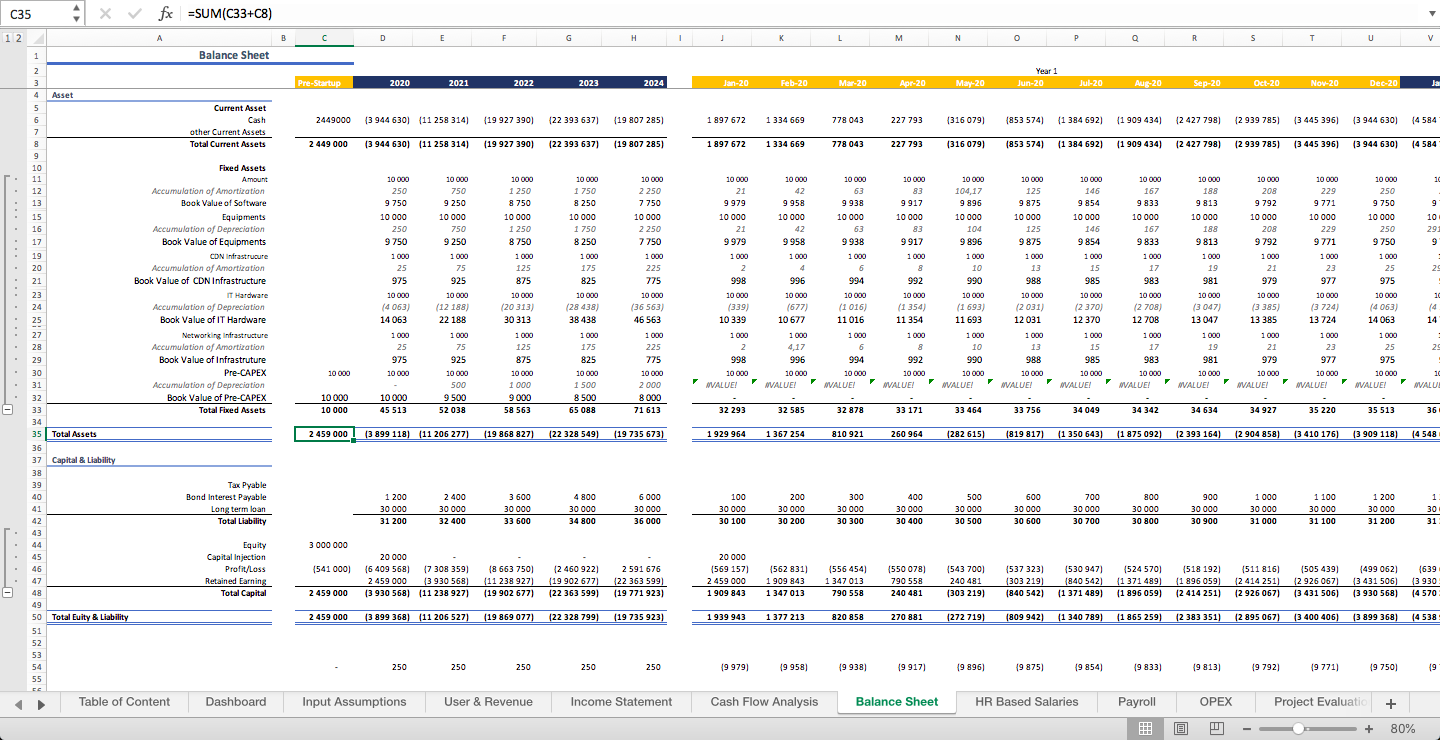Click the 80% zoom level indicator

tap(1403, 729)
